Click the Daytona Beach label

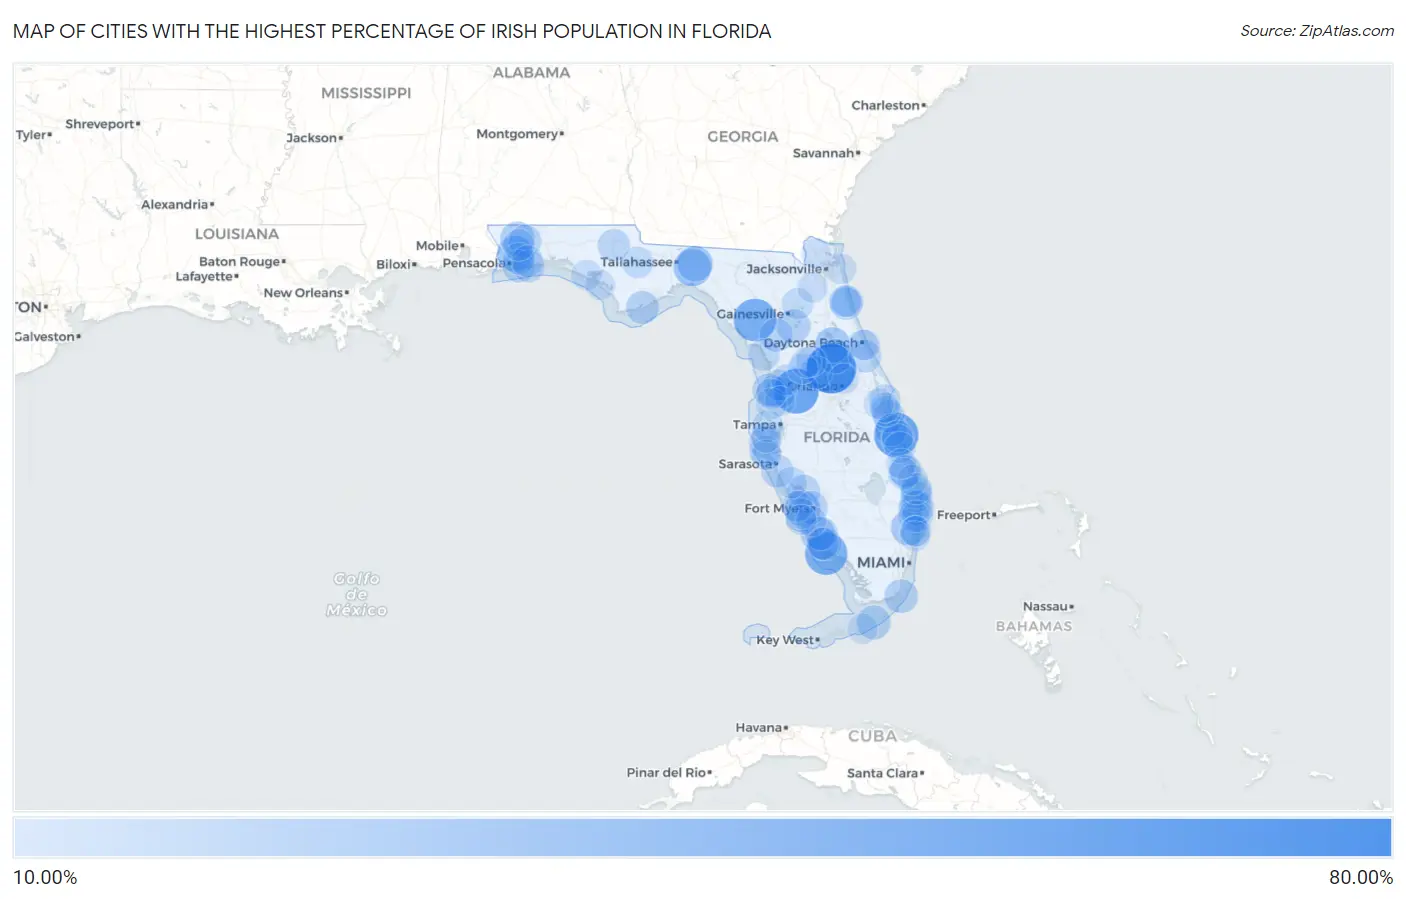click(x=811, y=343)
